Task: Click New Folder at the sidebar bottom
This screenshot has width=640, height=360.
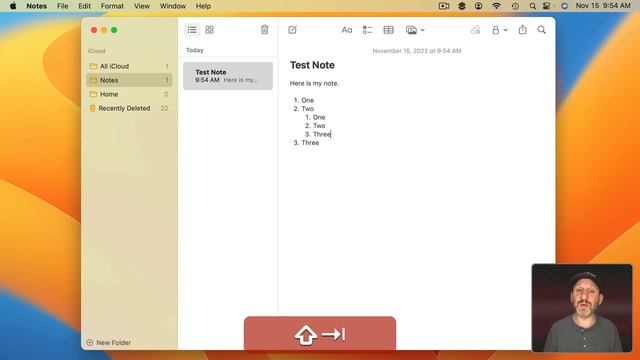Action: coord(109,342)
